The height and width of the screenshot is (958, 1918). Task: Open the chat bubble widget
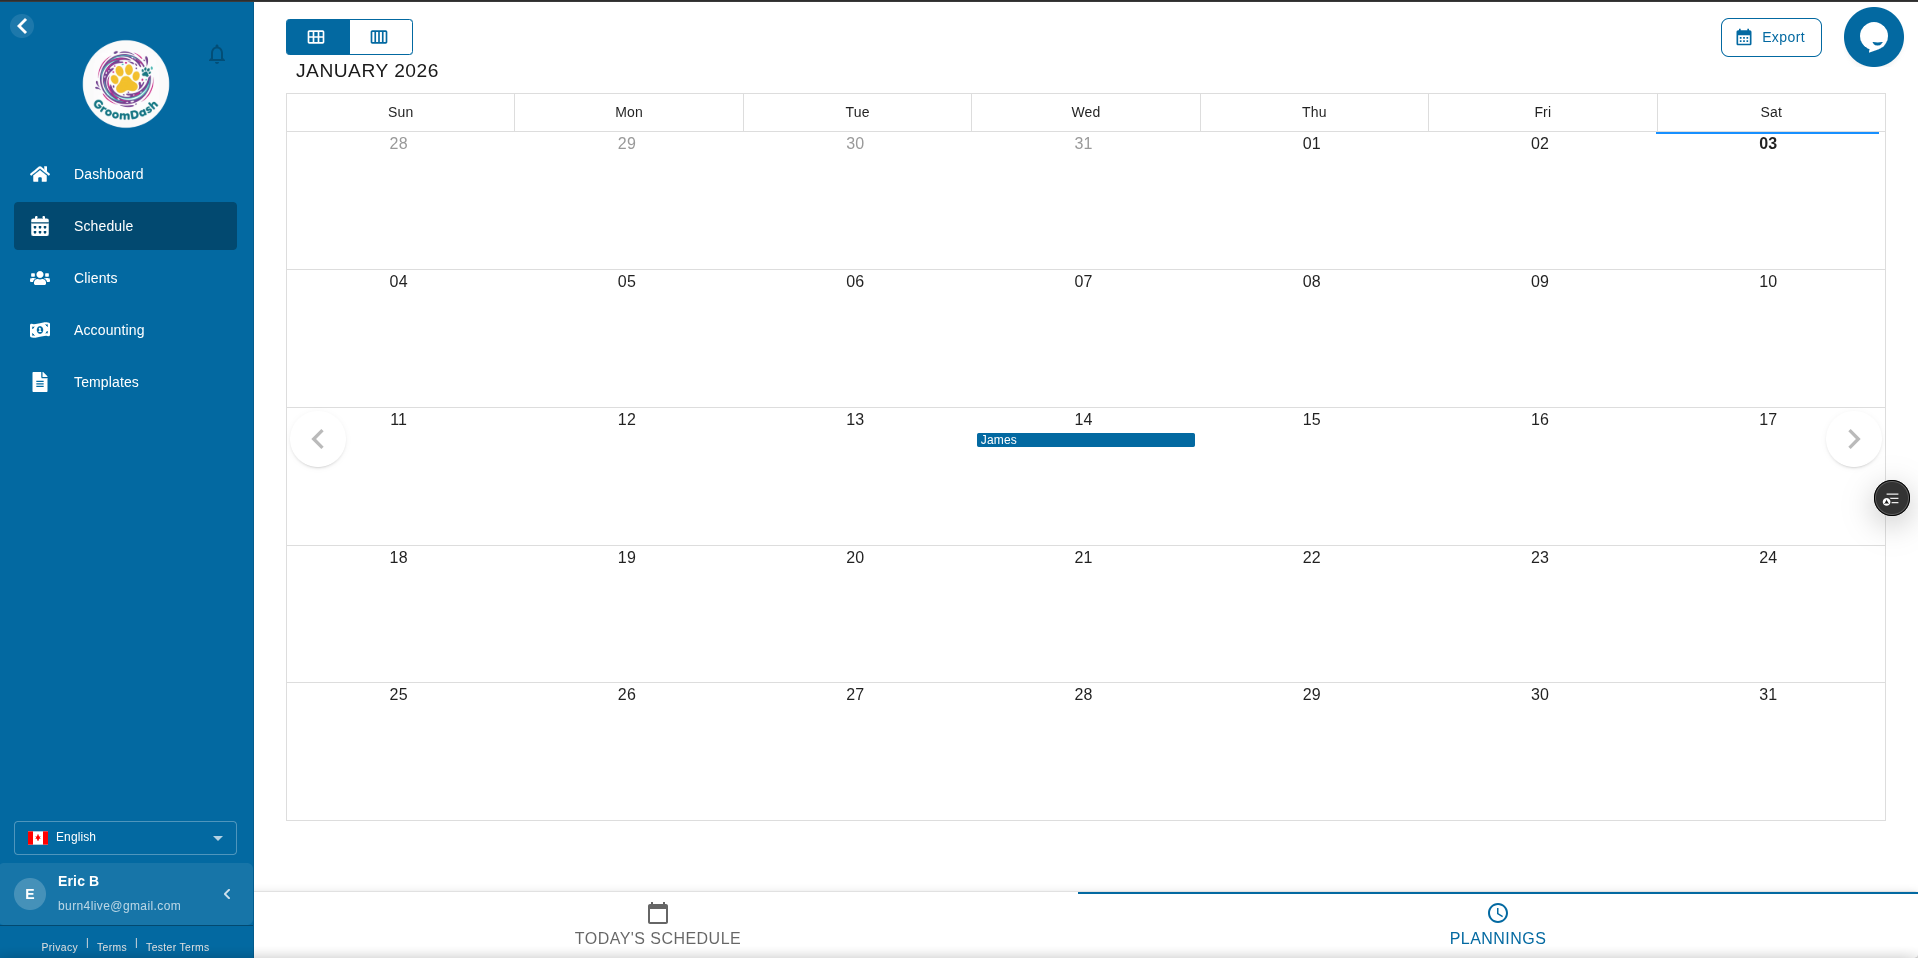[1873, 37]
